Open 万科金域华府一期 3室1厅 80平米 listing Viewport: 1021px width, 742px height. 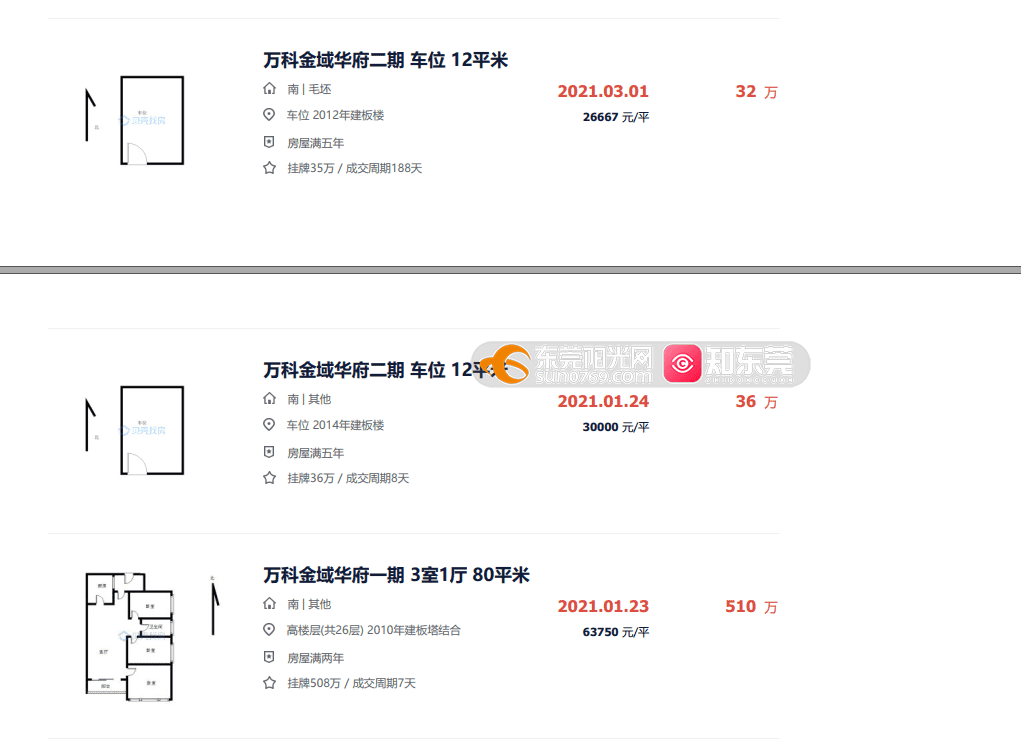(397, 575)
